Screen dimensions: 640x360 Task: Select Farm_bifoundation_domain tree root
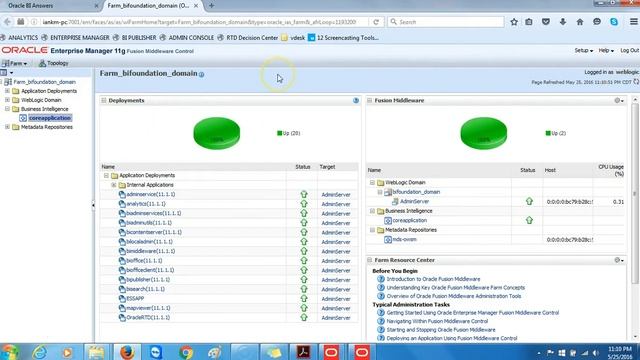44,82
